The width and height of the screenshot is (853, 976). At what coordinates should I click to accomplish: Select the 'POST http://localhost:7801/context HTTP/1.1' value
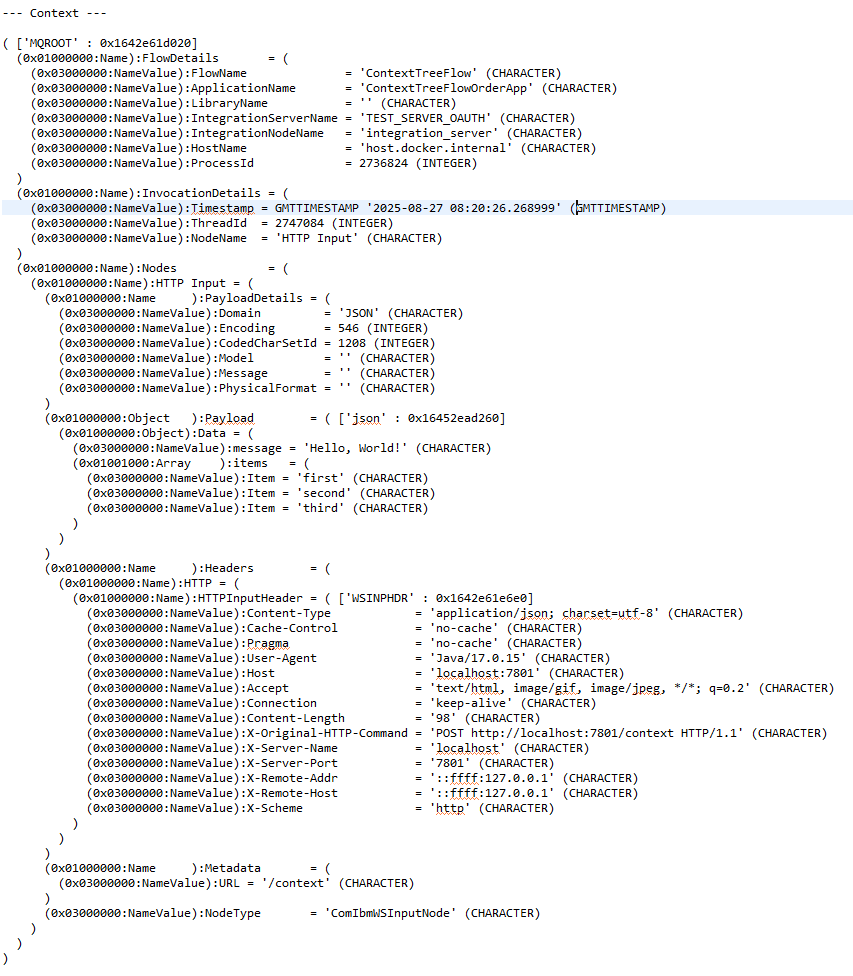click(x=586, y=733)
